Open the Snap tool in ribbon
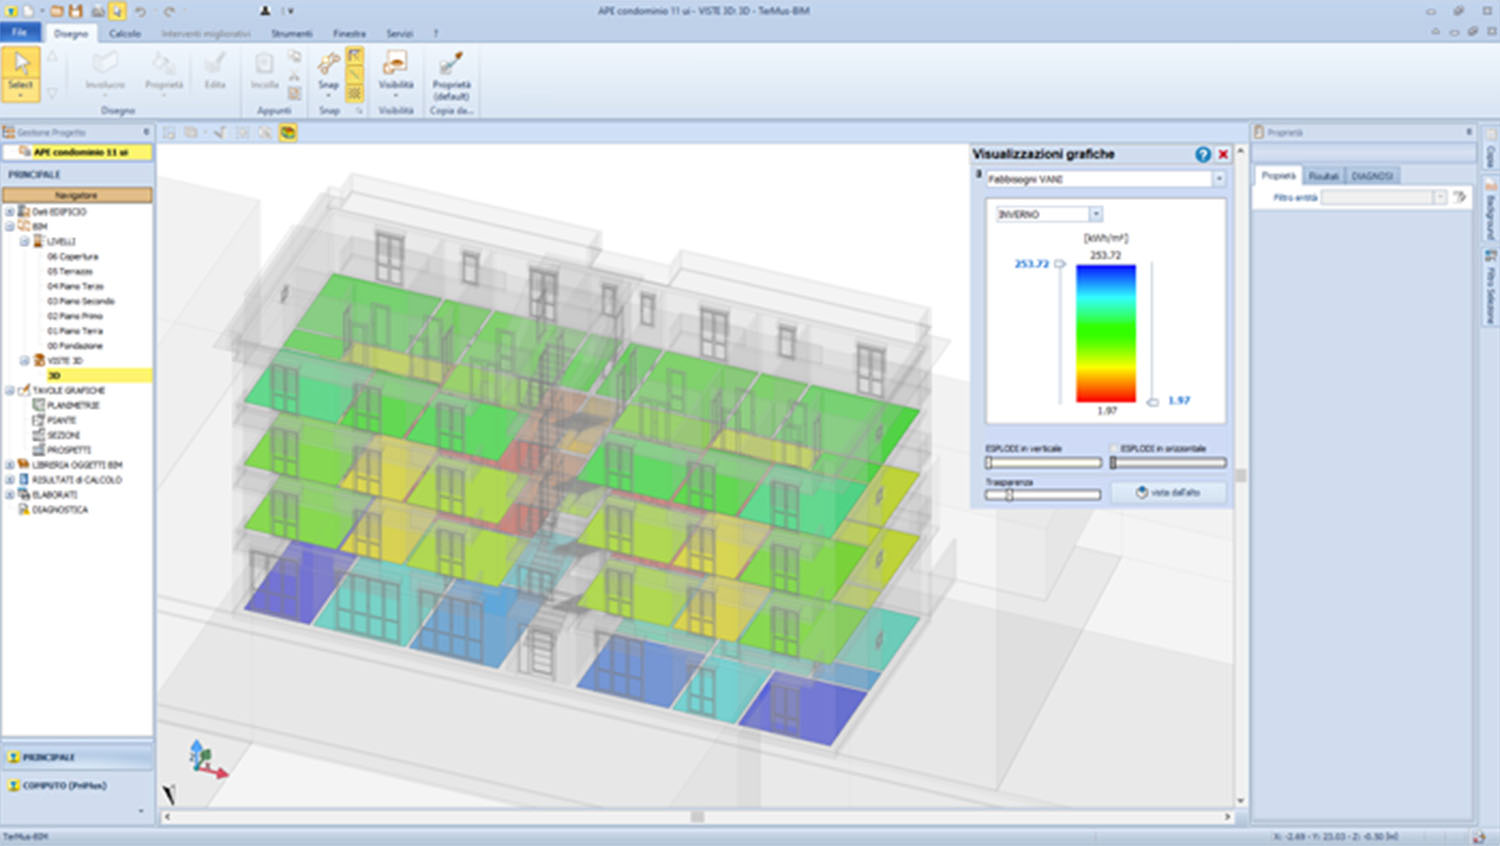The image size is (1500, 846). 328,70
